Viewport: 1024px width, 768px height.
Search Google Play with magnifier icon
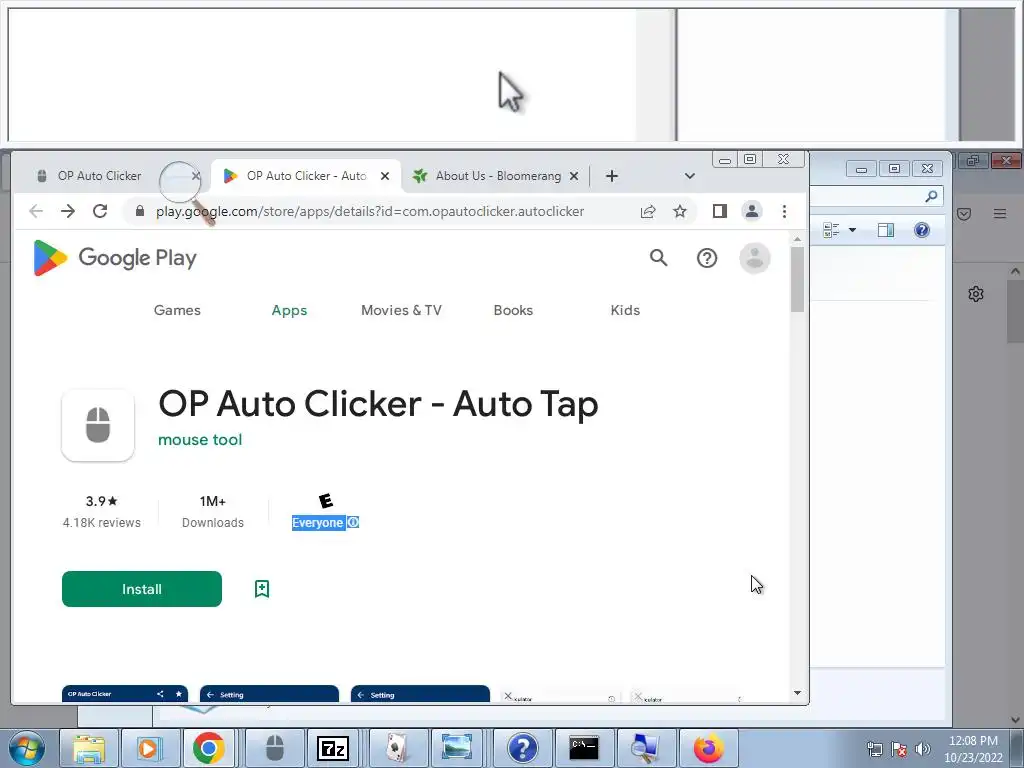659,258
